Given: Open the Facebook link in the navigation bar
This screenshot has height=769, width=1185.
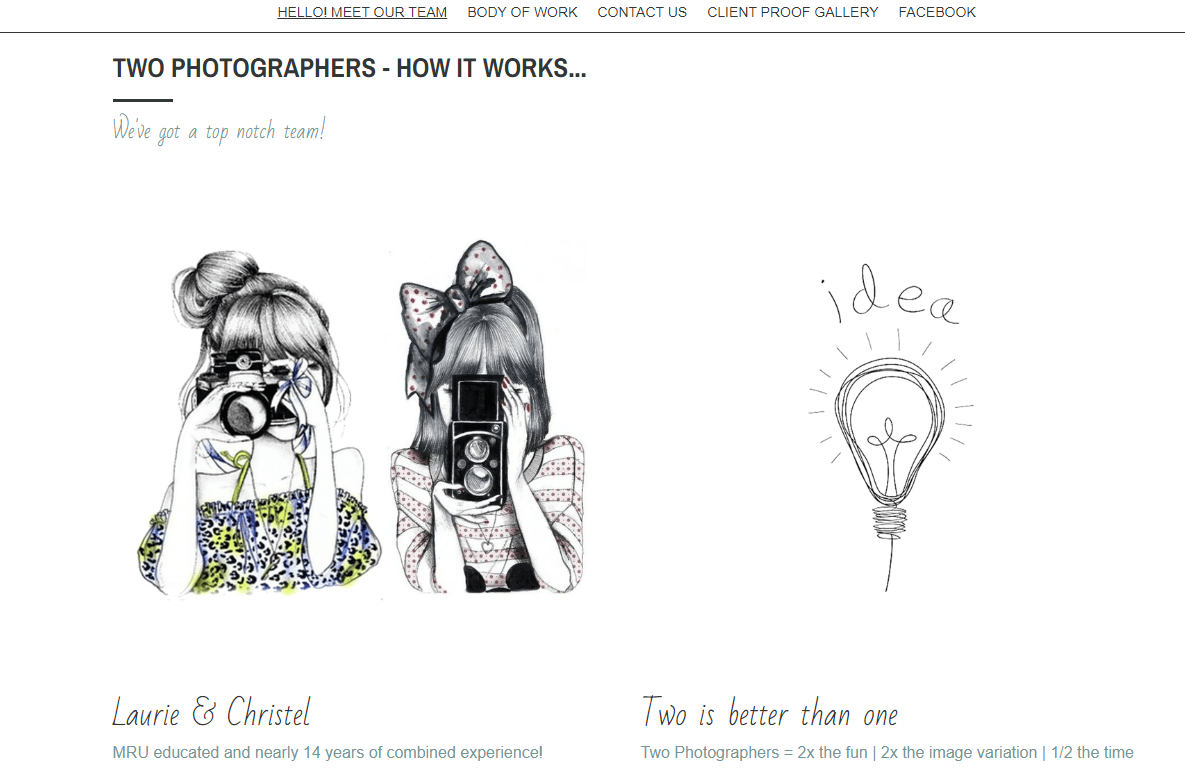Looking at the screenshot, I should tap(937, 12).
